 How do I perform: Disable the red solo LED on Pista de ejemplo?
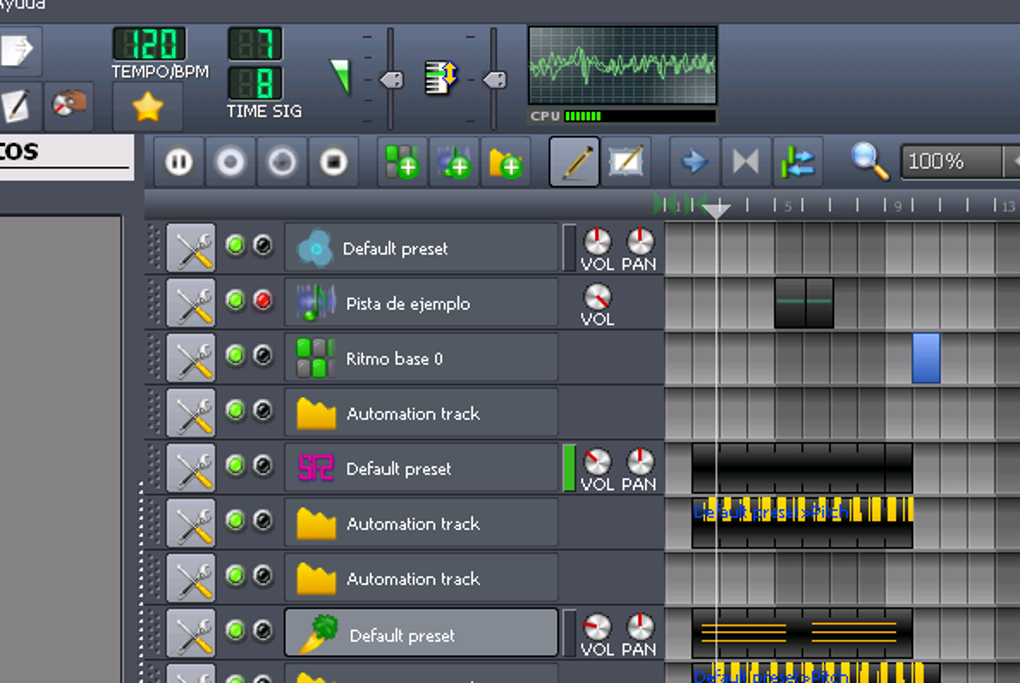click(263, 301)
